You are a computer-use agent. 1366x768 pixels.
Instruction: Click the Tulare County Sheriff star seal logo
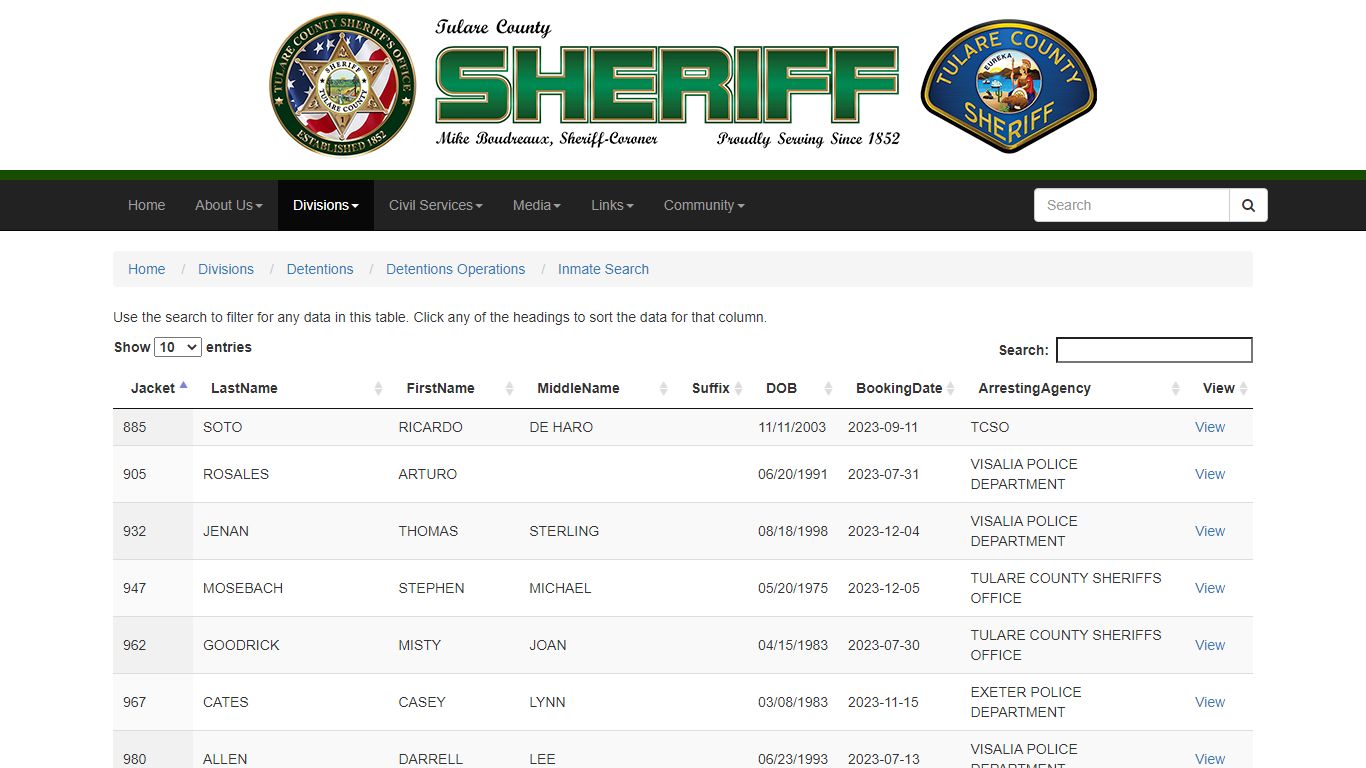coord(343,84)
